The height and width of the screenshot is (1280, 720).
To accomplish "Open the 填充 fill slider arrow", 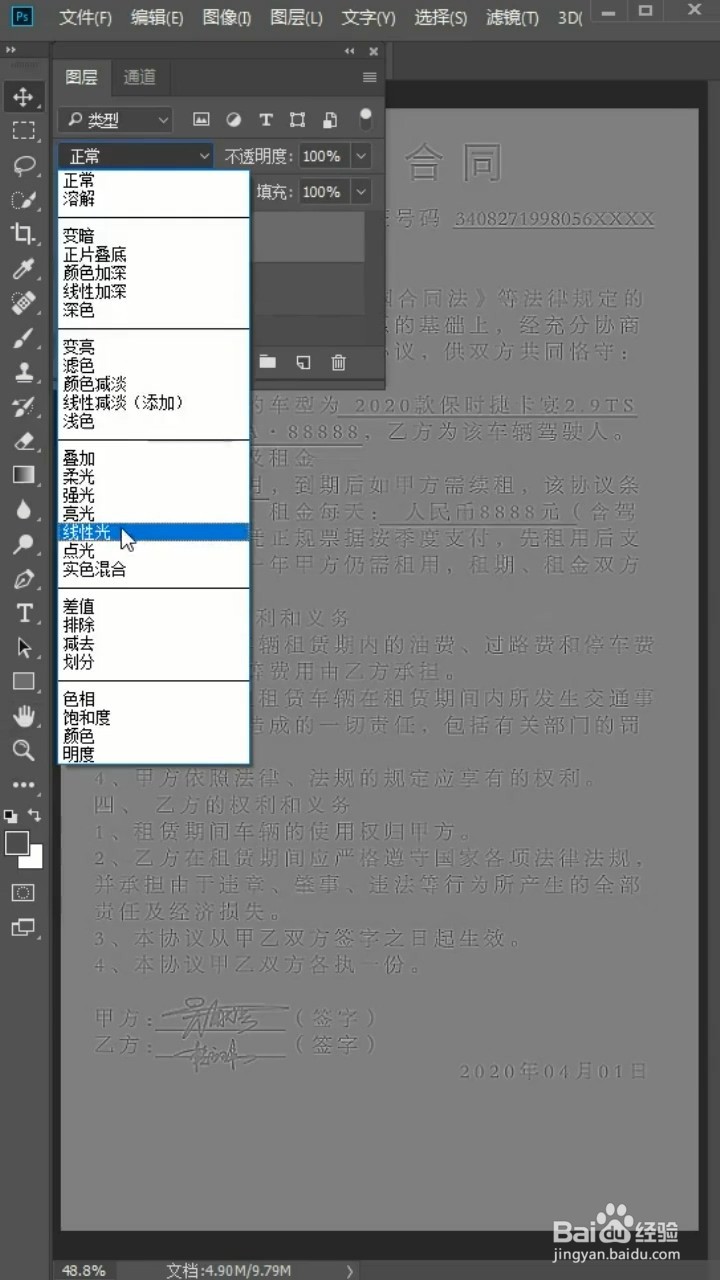I will 361,191.
